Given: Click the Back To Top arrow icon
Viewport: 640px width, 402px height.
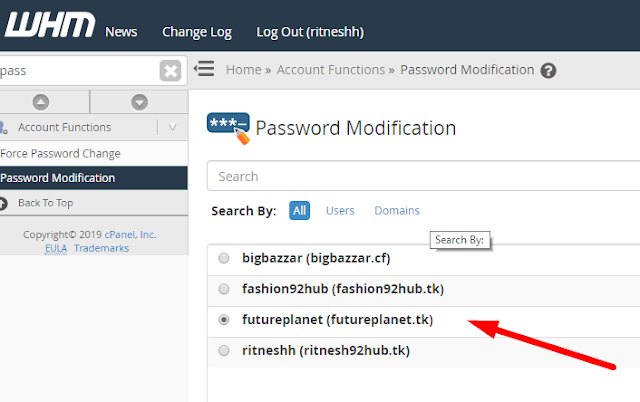Looking at the screenshot, I should pos(3,203).
